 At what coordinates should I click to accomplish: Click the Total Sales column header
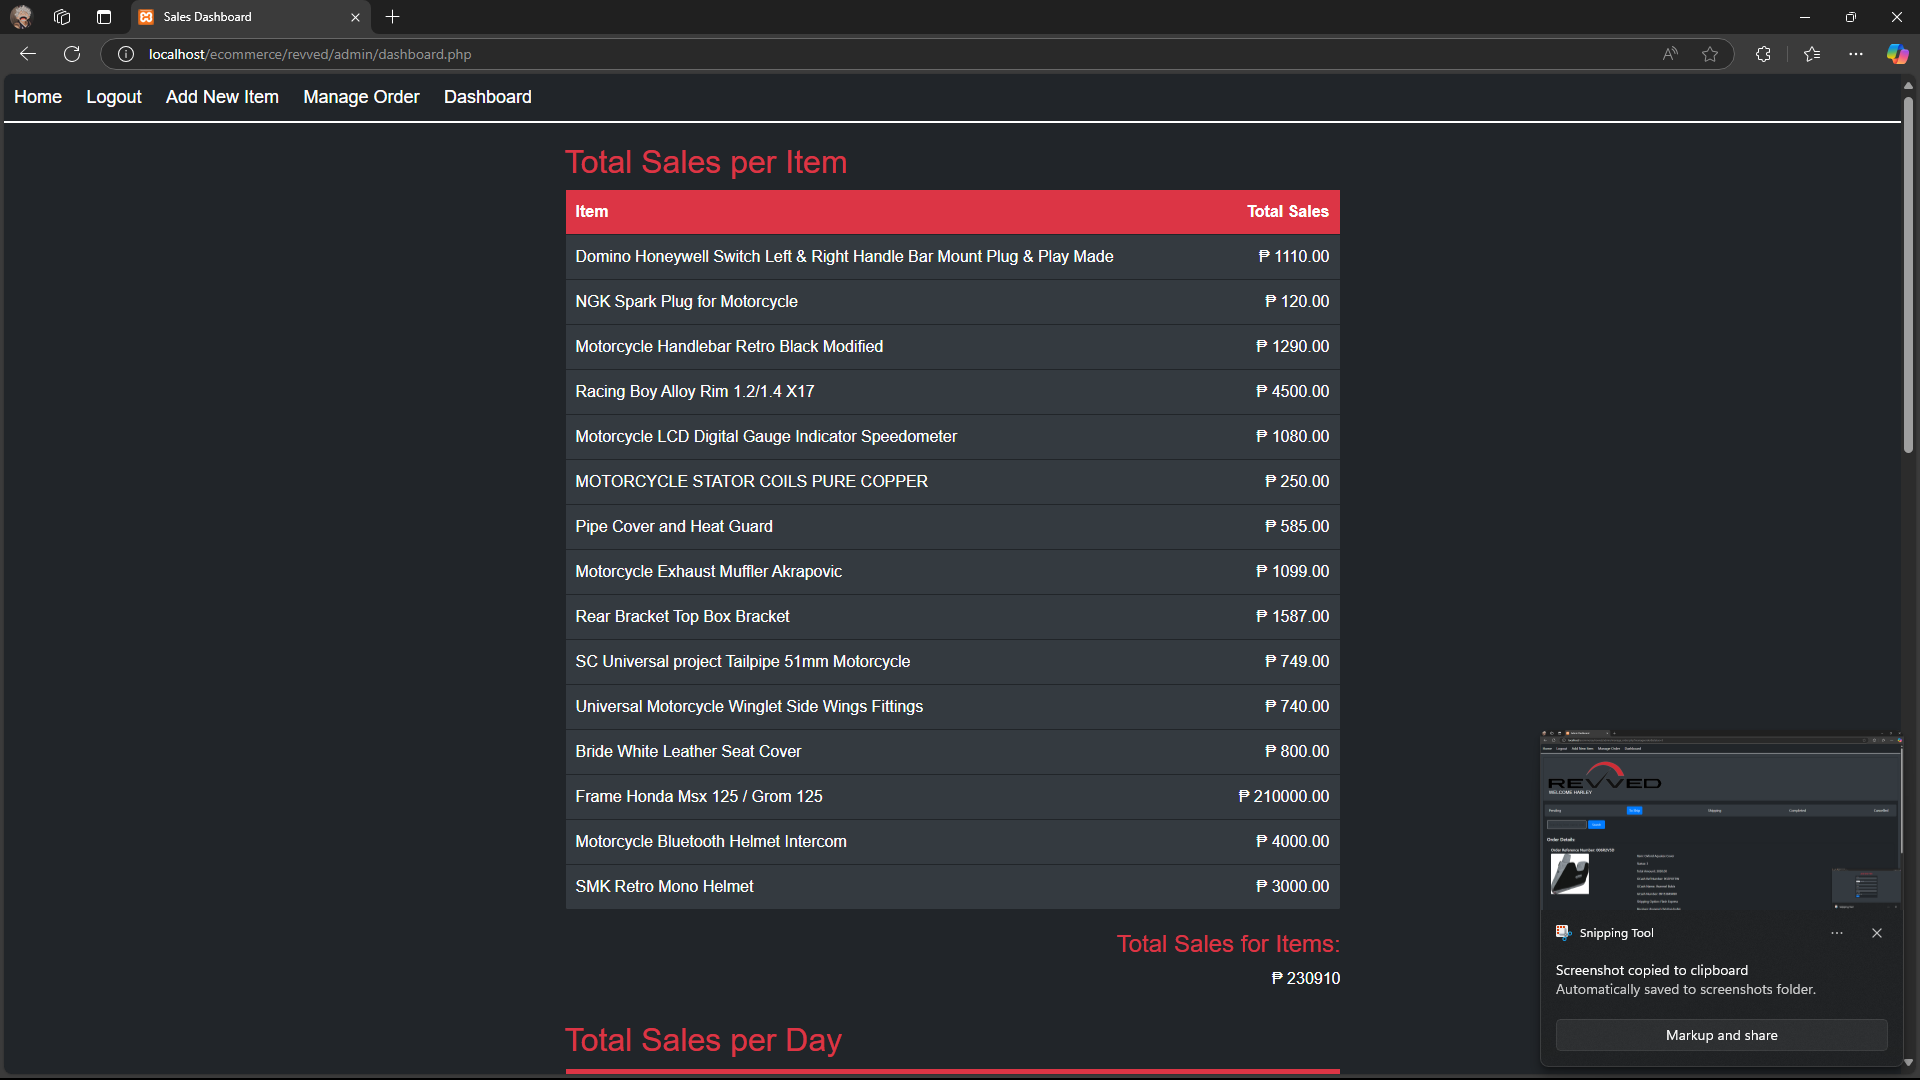1288,212
